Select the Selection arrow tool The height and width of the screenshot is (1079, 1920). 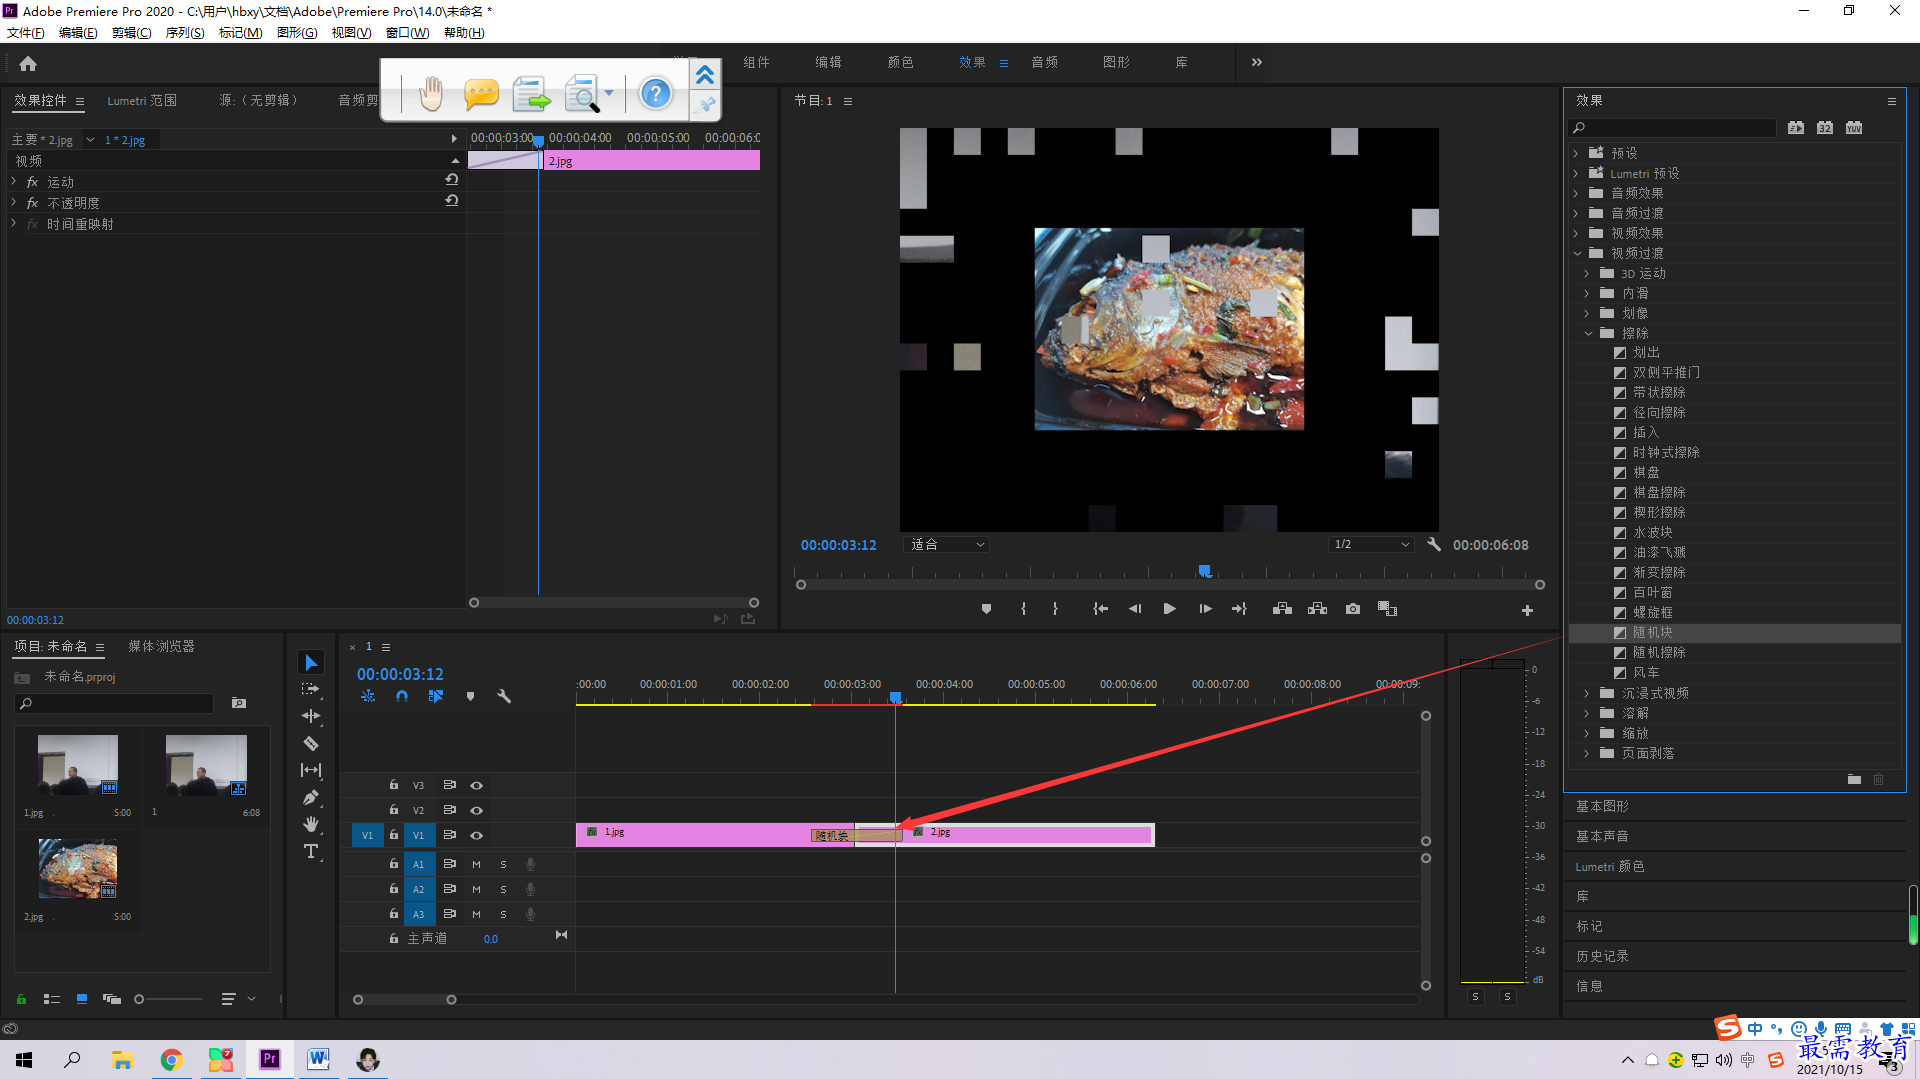(x=311, y=663)
